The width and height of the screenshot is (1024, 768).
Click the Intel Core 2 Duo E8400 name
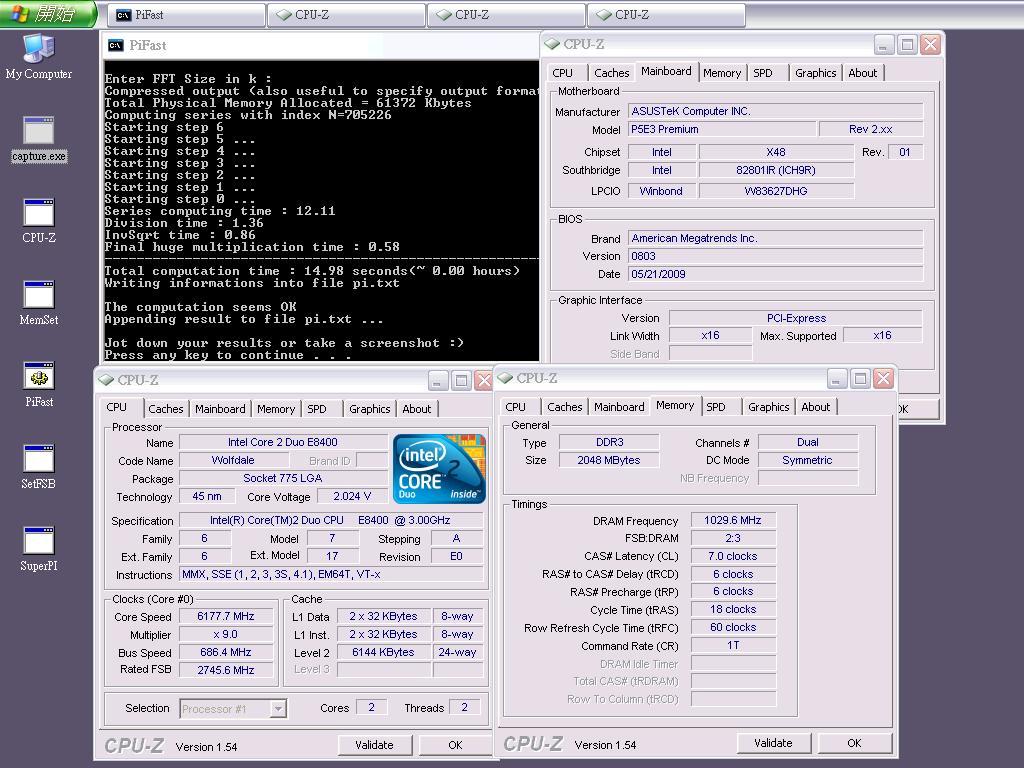[x=283, y=442]
